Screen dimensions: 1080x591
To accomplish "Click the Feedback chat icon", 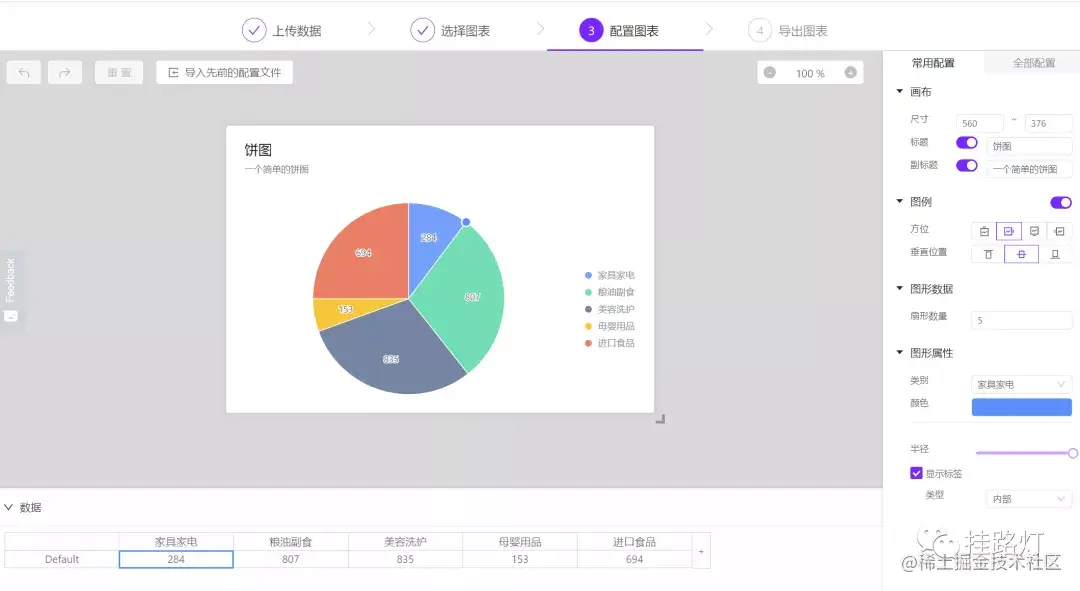I will click(10, 316).
